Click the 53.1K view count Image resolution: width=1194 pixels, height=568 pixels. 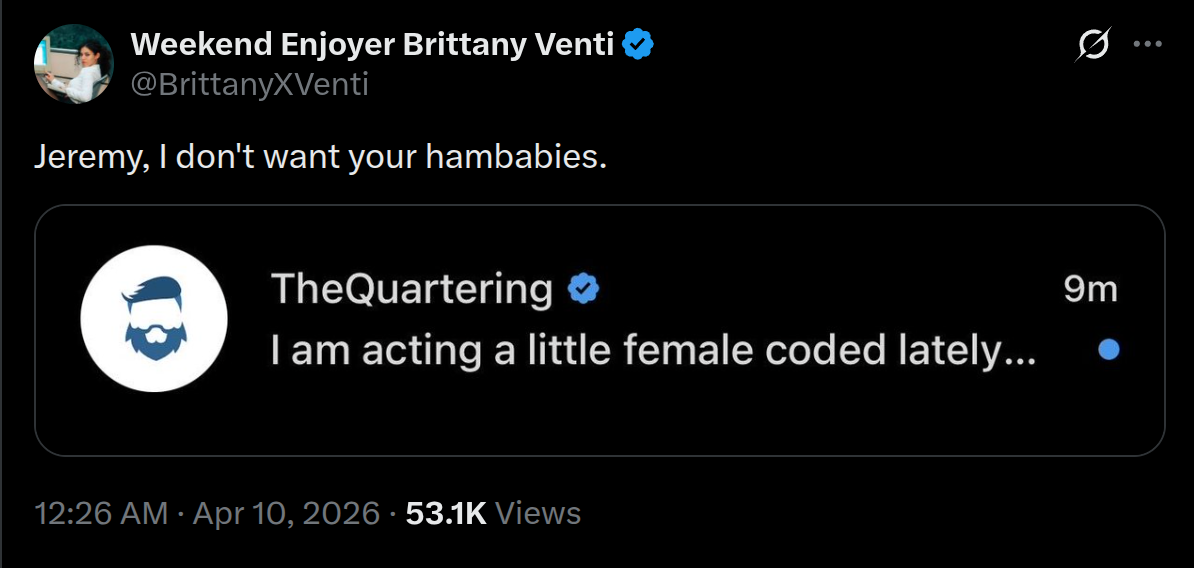[x=446, y=513]
